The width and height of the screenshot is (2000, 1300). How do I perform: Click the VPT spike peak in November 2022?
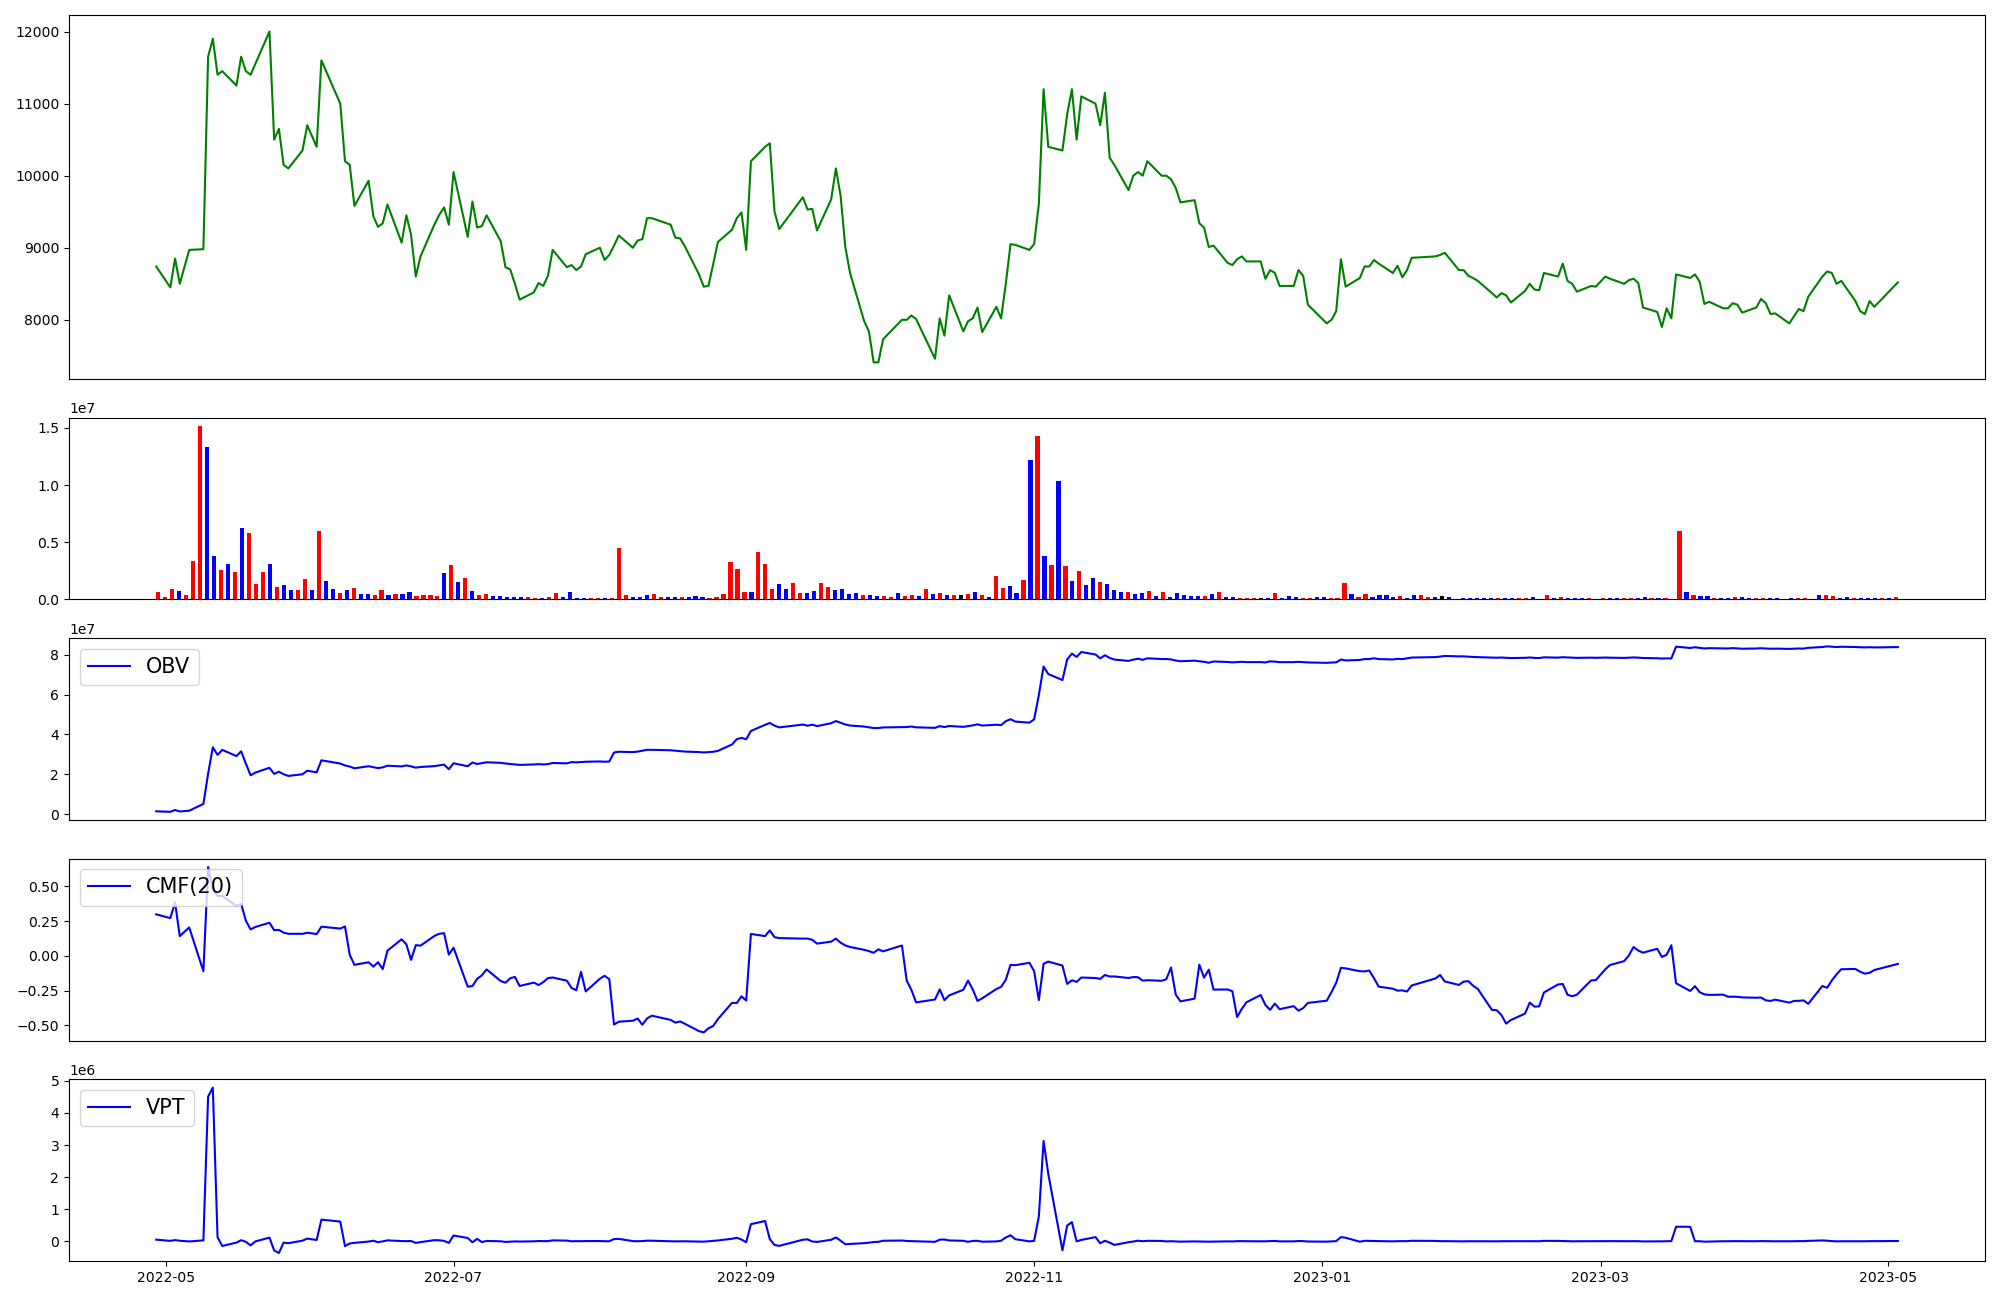[x=1043, y=1141]
